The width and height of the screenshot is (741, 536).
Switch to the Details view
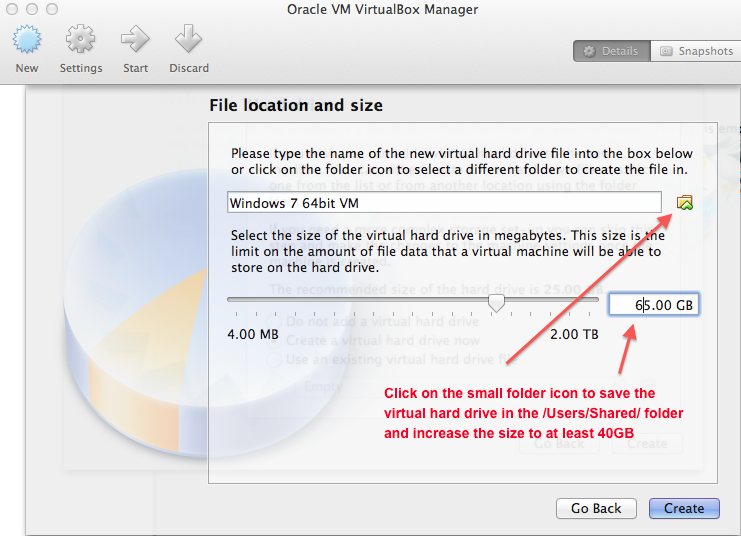611,51
